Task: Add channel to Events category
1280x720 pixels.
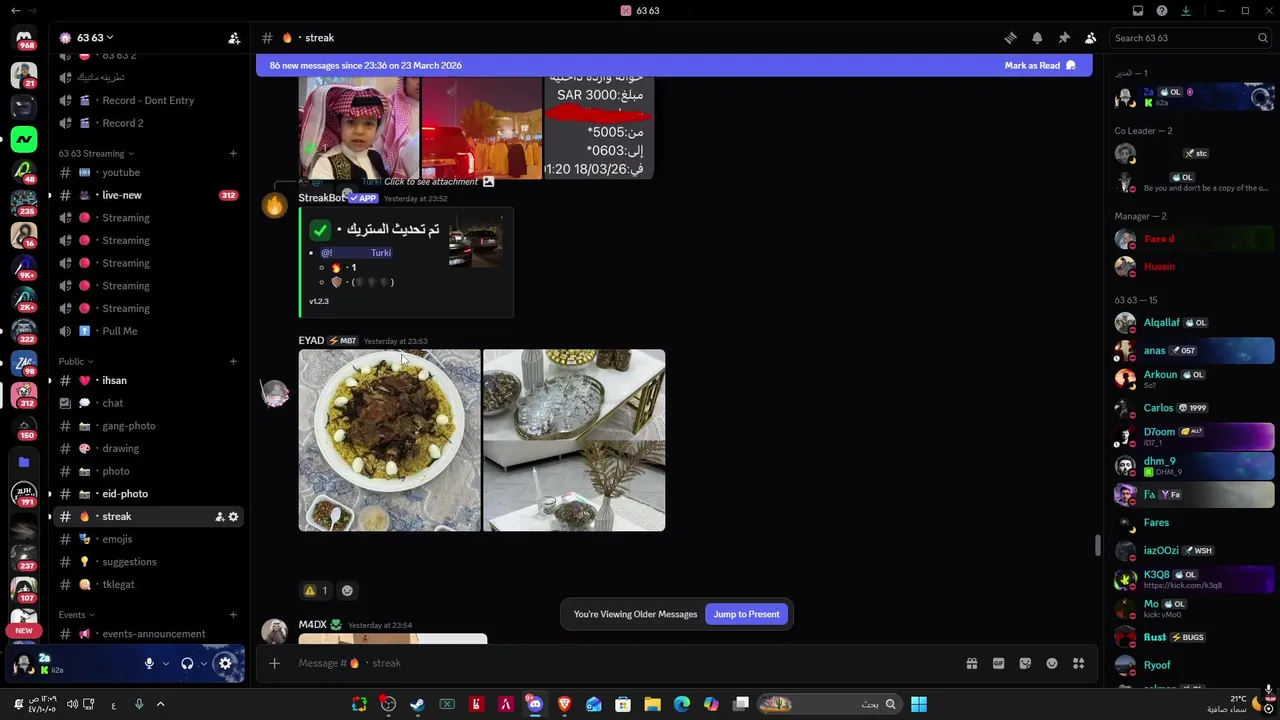Action: coord(233,615)
